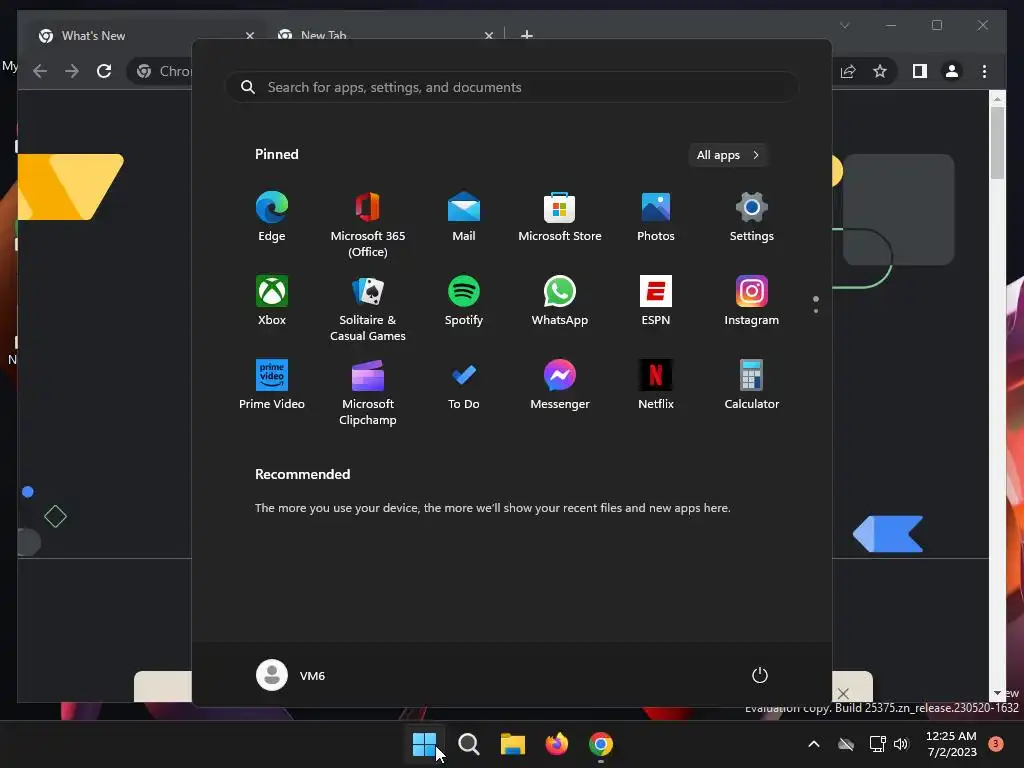The height and width of the screenshot is (768, 1024).
Task: Launch Spotify from pinned apps
Action: pyautogui.click(x=464, y=300)
